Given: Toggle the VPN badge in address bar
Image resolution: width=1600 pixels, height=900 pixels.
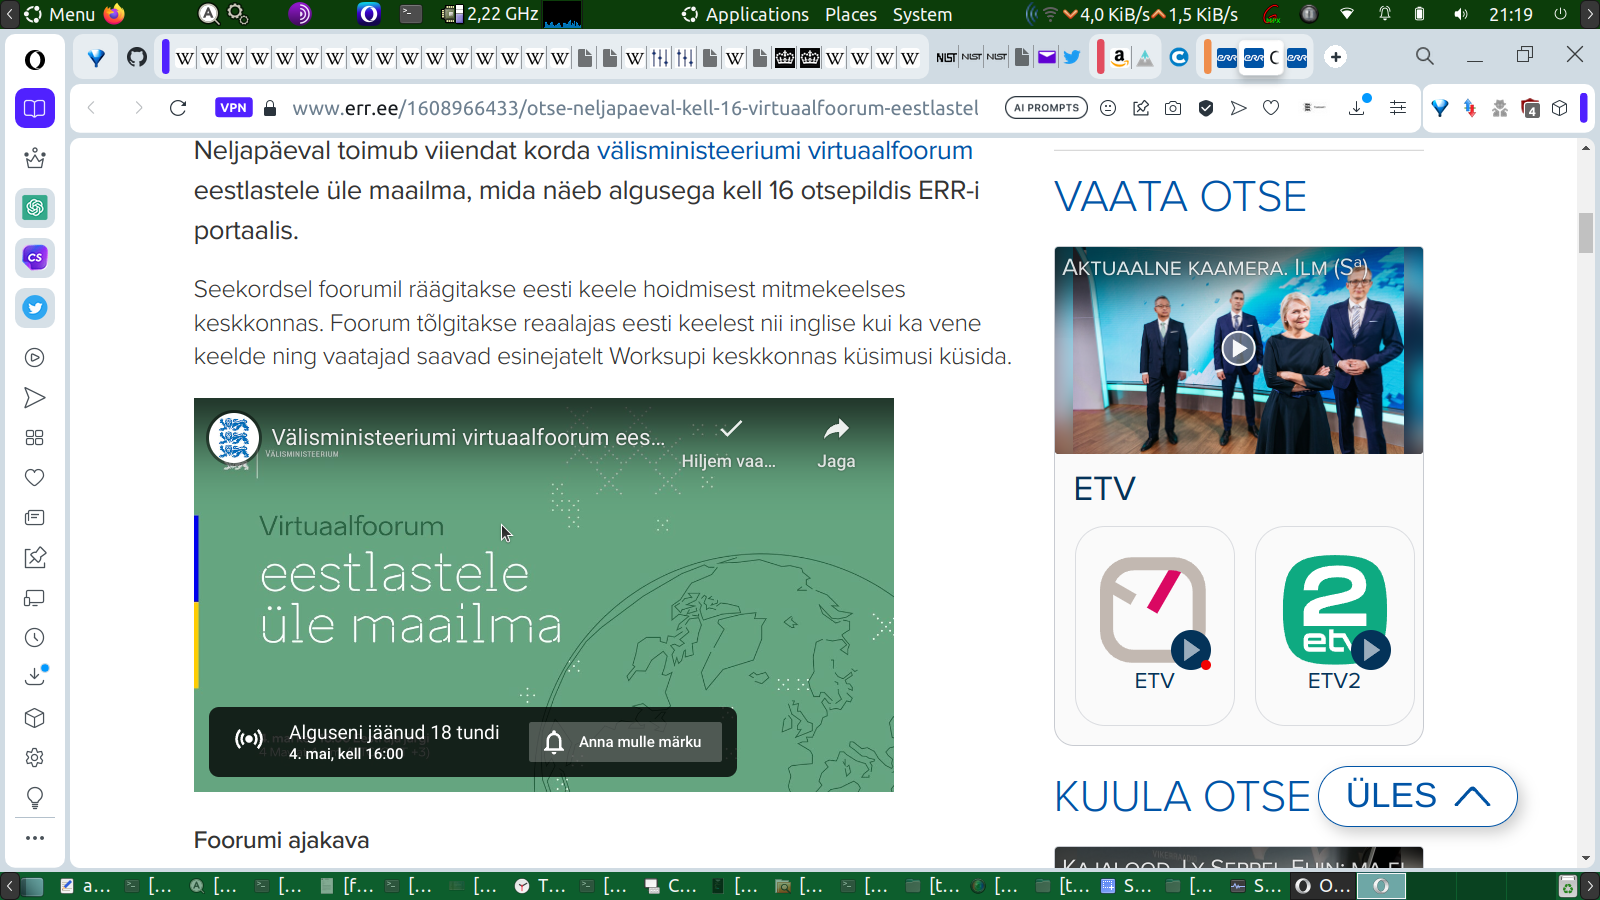Looking at the screenshot, I should tap(233, 108).
